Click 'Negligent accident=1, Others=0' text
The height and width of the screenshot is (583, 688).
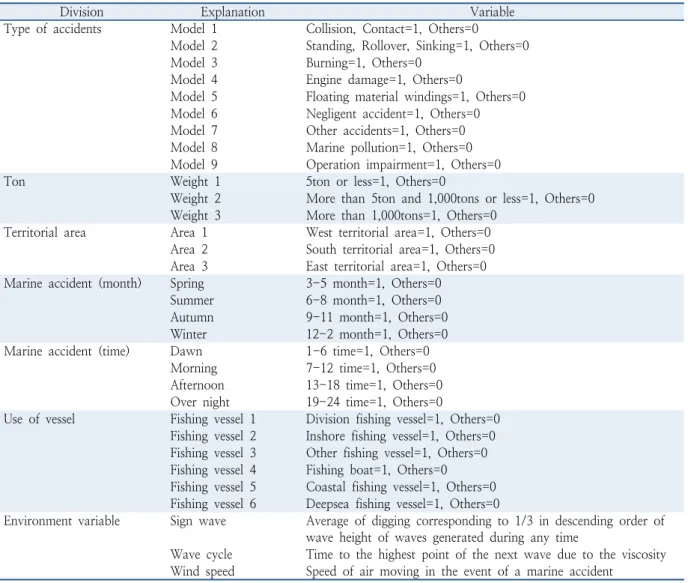(x=393, y=114)
